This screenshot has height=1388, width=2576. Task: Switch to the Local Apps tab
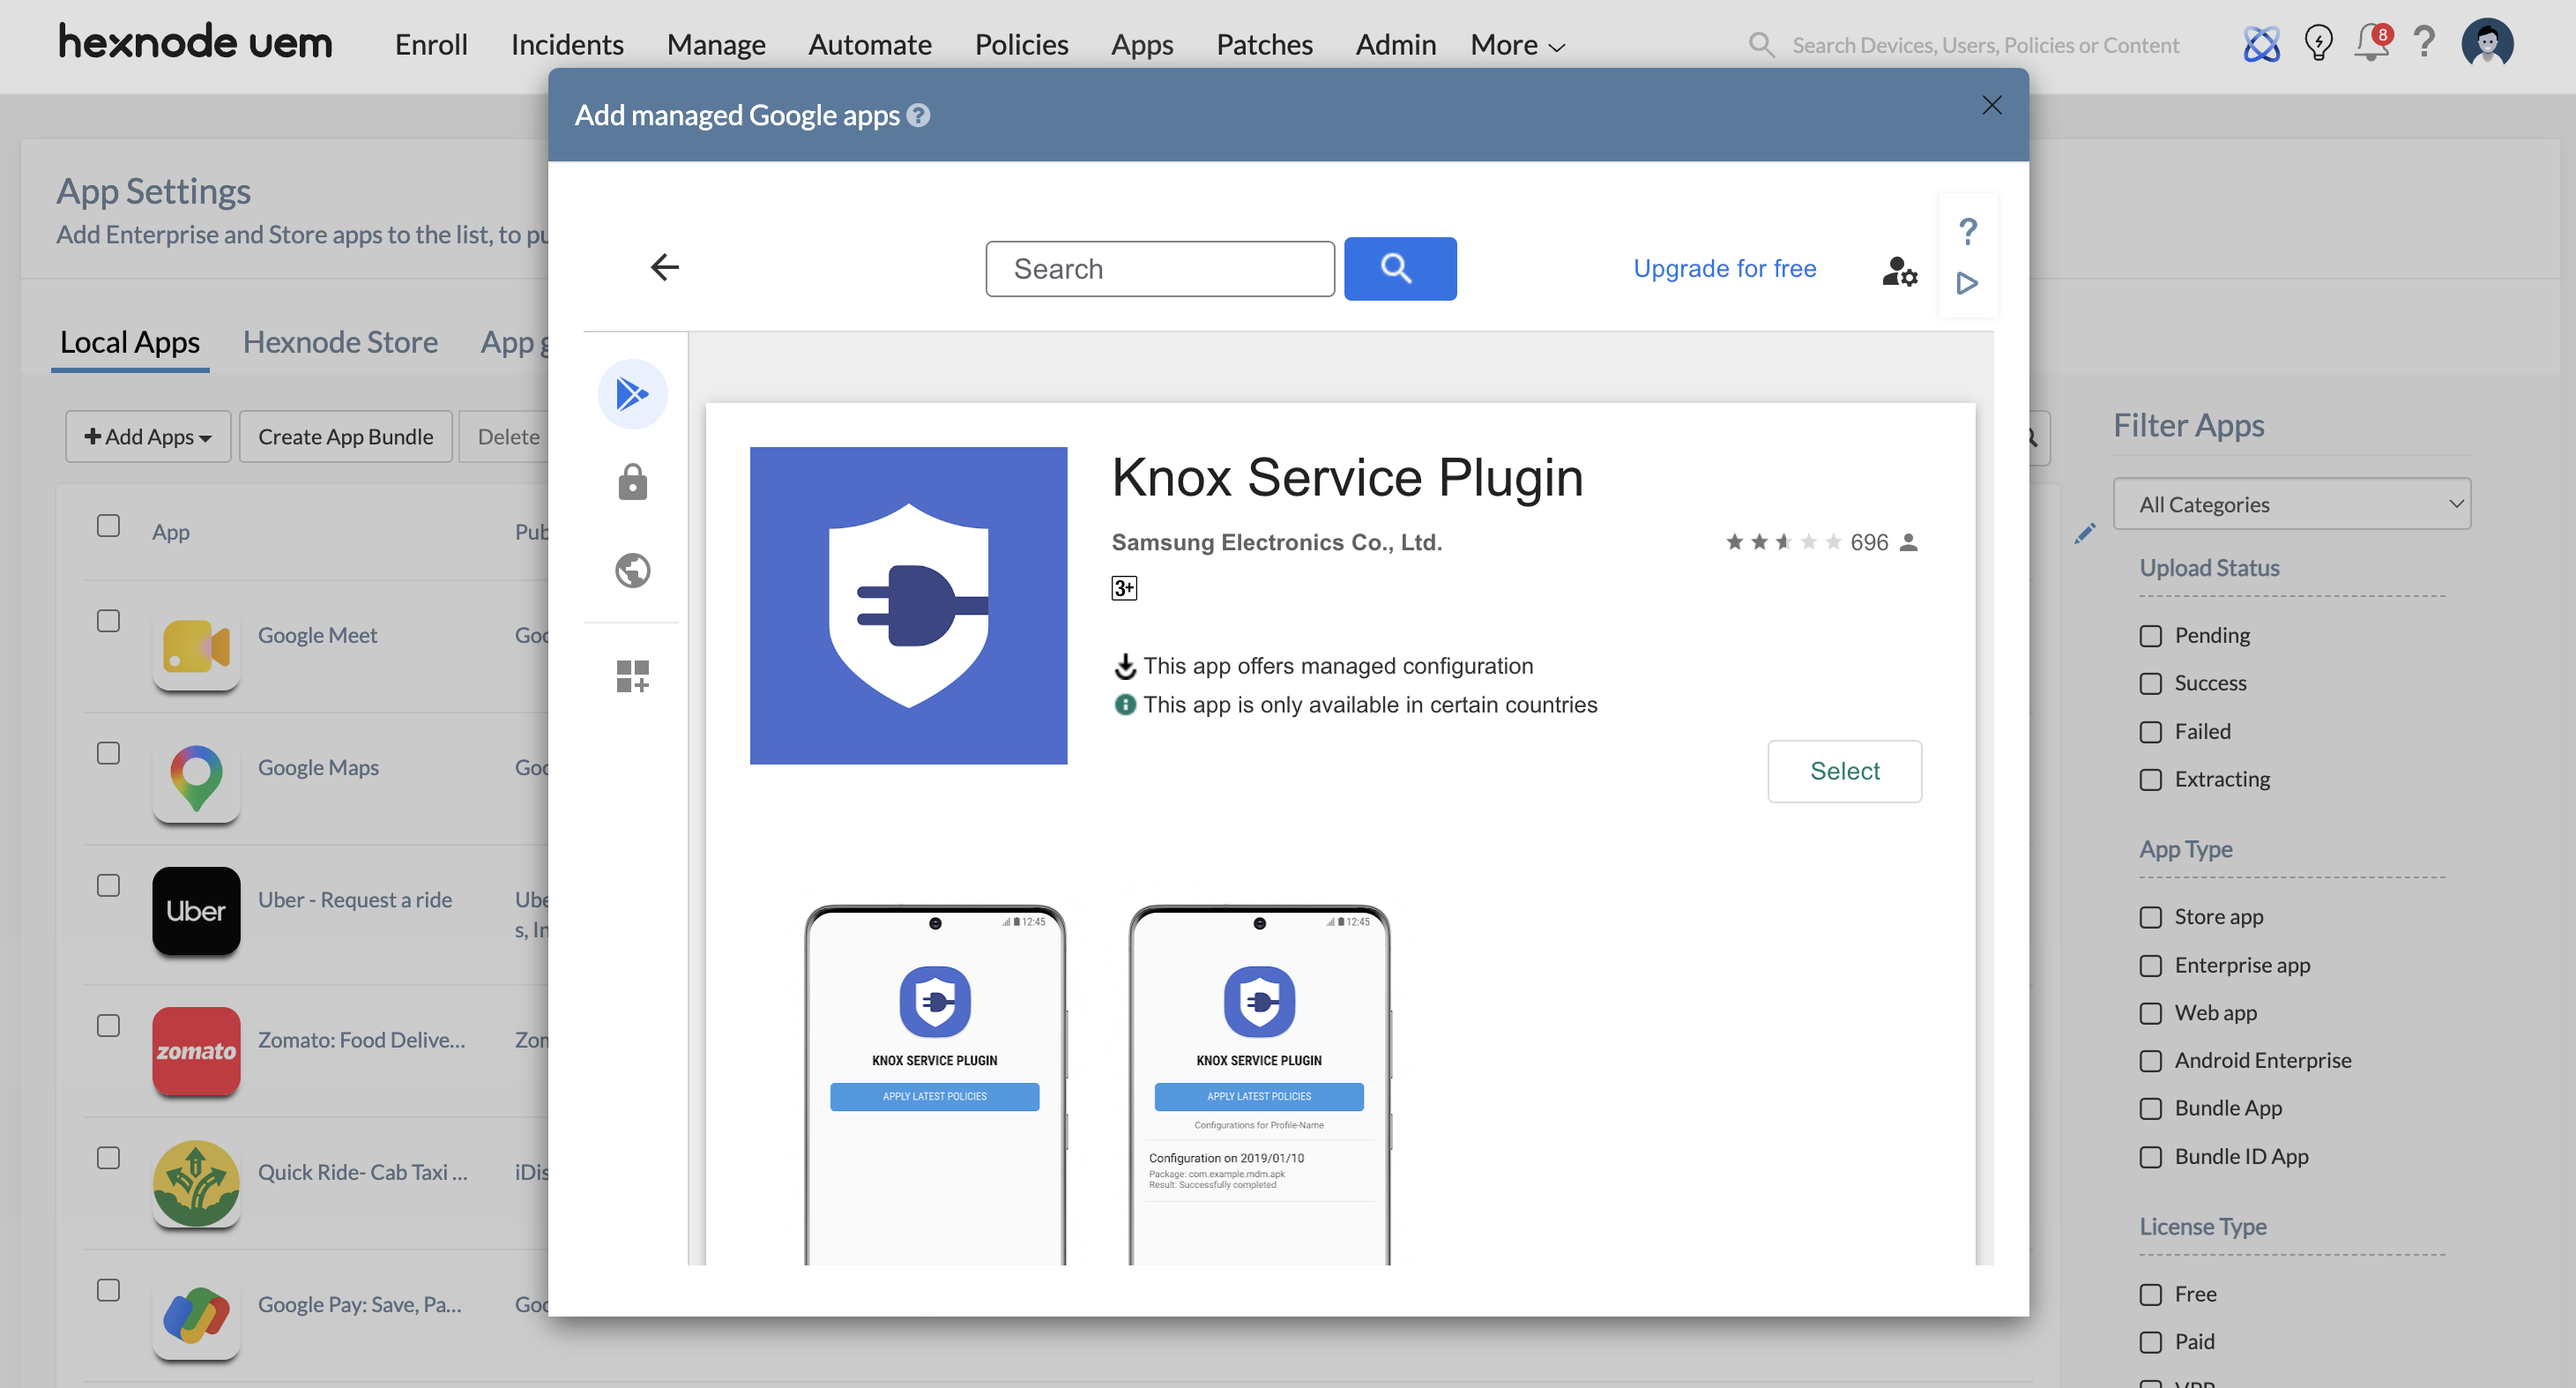[130, 342]
